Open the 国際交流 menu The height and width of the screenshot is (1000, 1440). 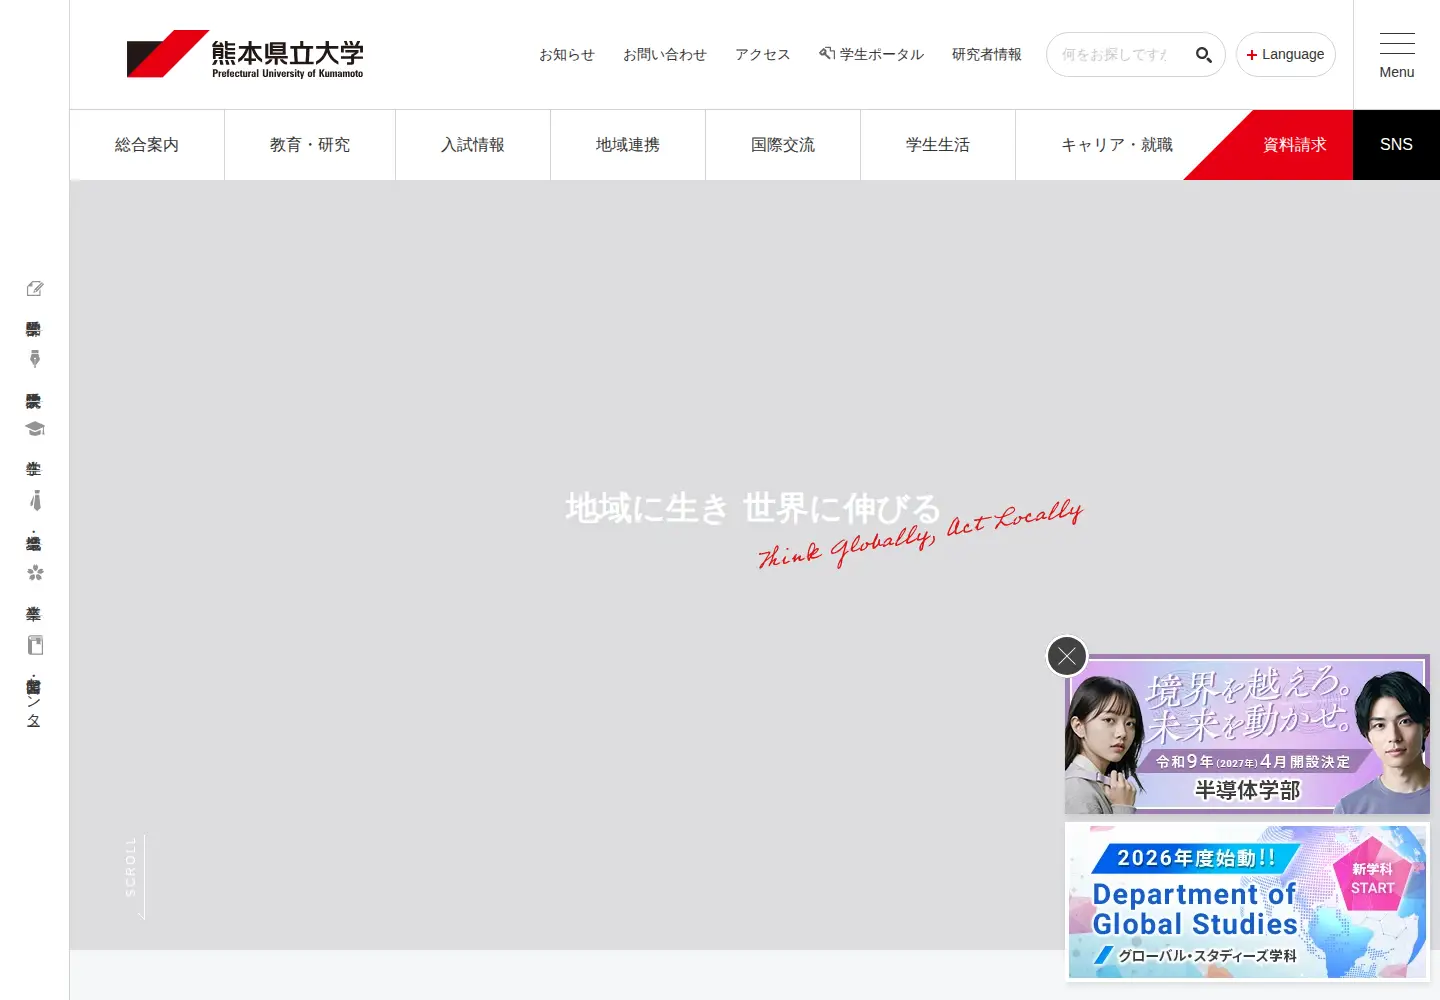pos(783,145)
